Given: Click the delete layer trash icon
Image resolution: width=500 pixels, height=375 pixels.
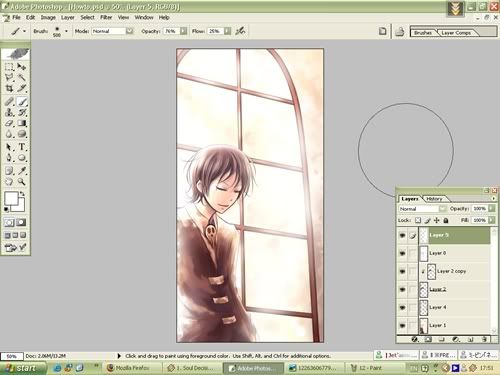Looking at the screenshot, I should pos(484,339).
